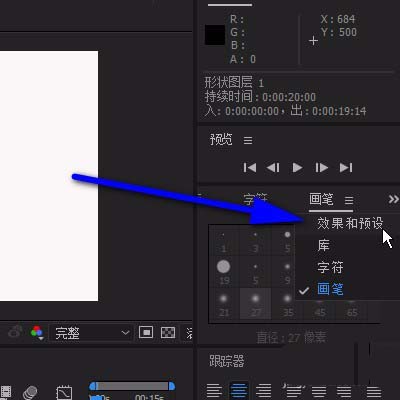Toggle the transparency grid checkerboard
The image size is (400, 400).
pos(168,332)
